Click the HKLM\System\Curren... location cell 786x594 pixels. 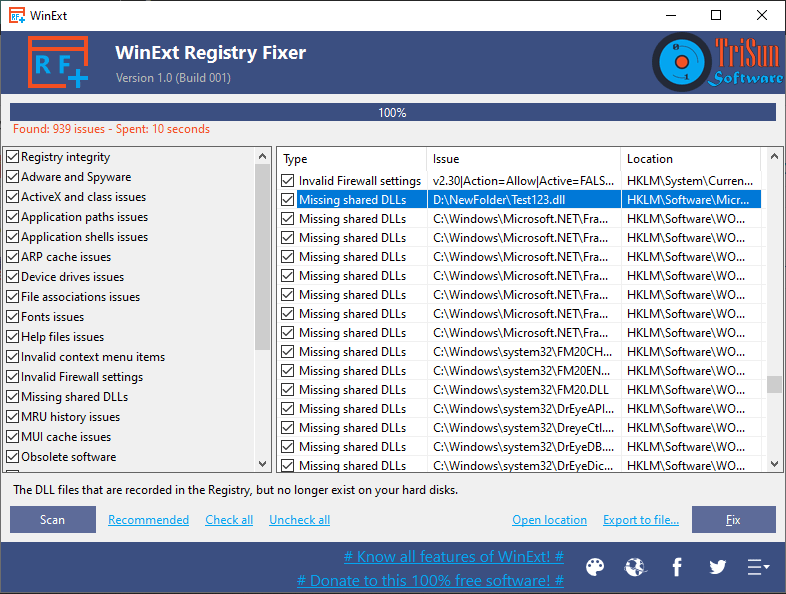click(x=691, y=180)
